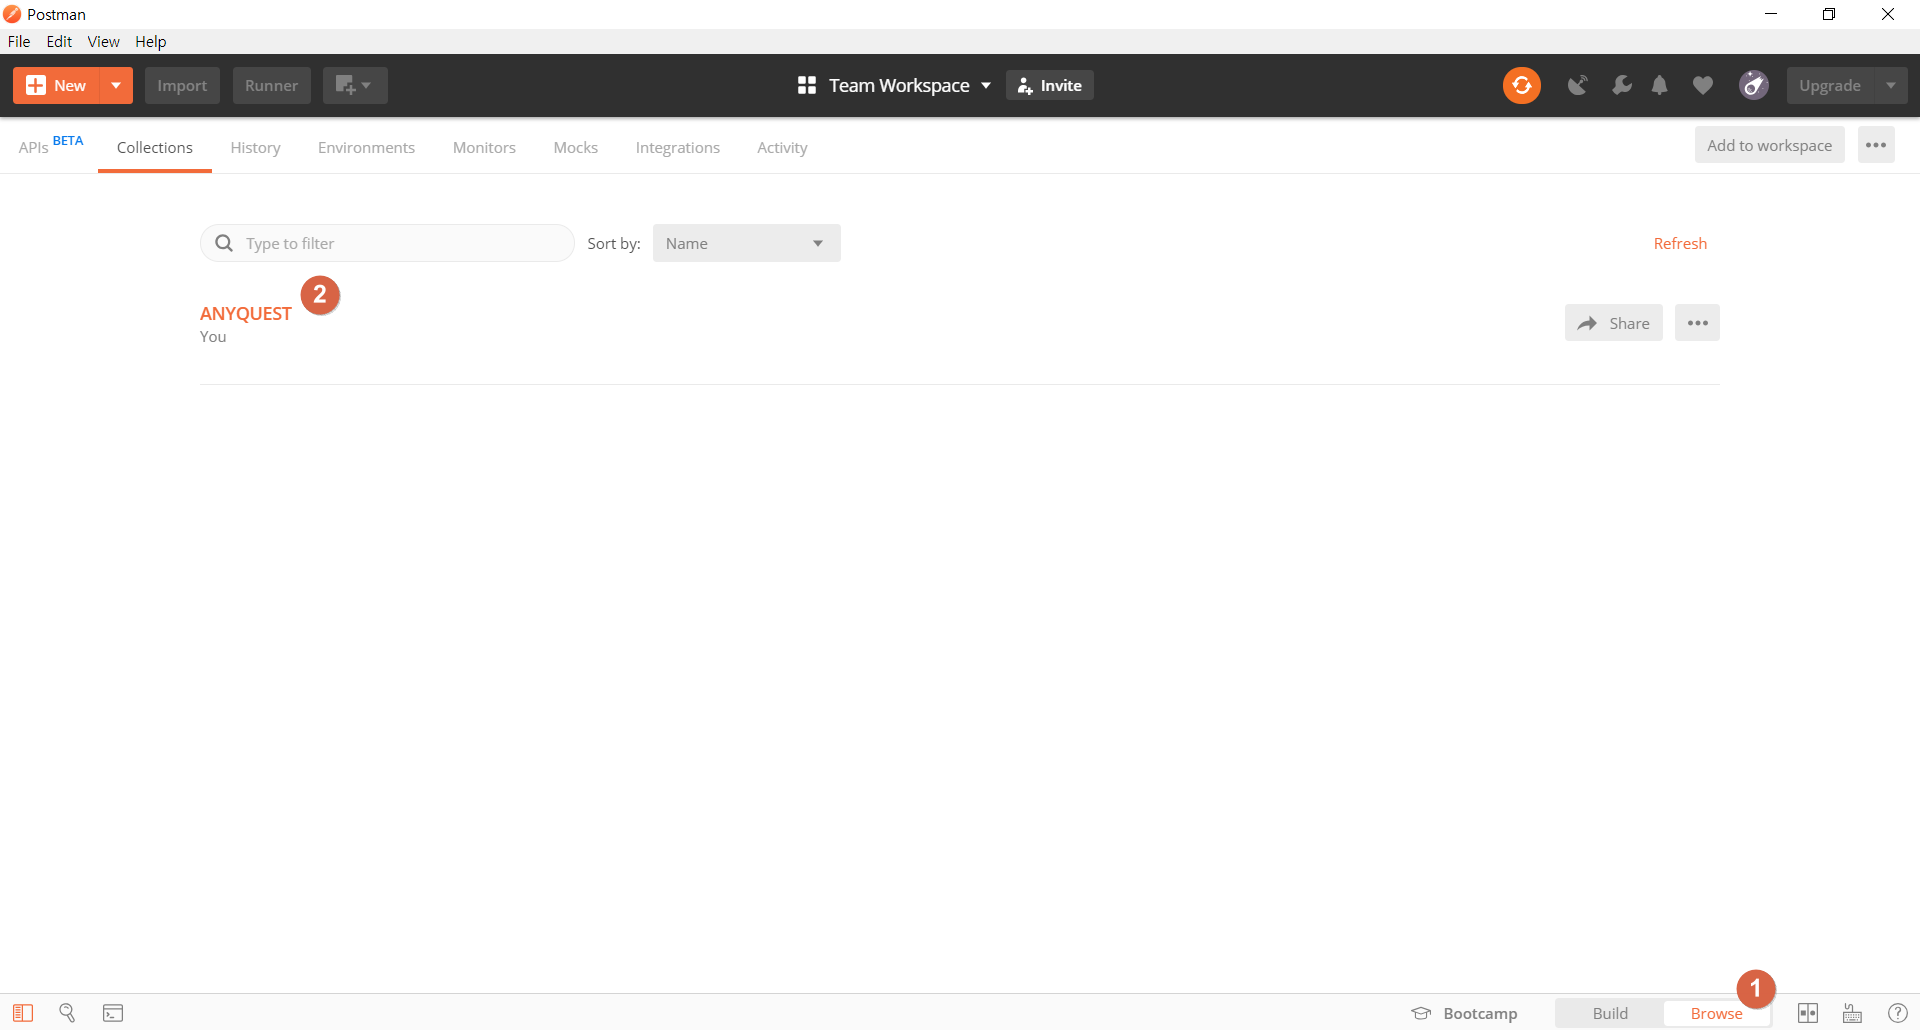
Task: Switch to the History tab
Action: click(255, 147)
